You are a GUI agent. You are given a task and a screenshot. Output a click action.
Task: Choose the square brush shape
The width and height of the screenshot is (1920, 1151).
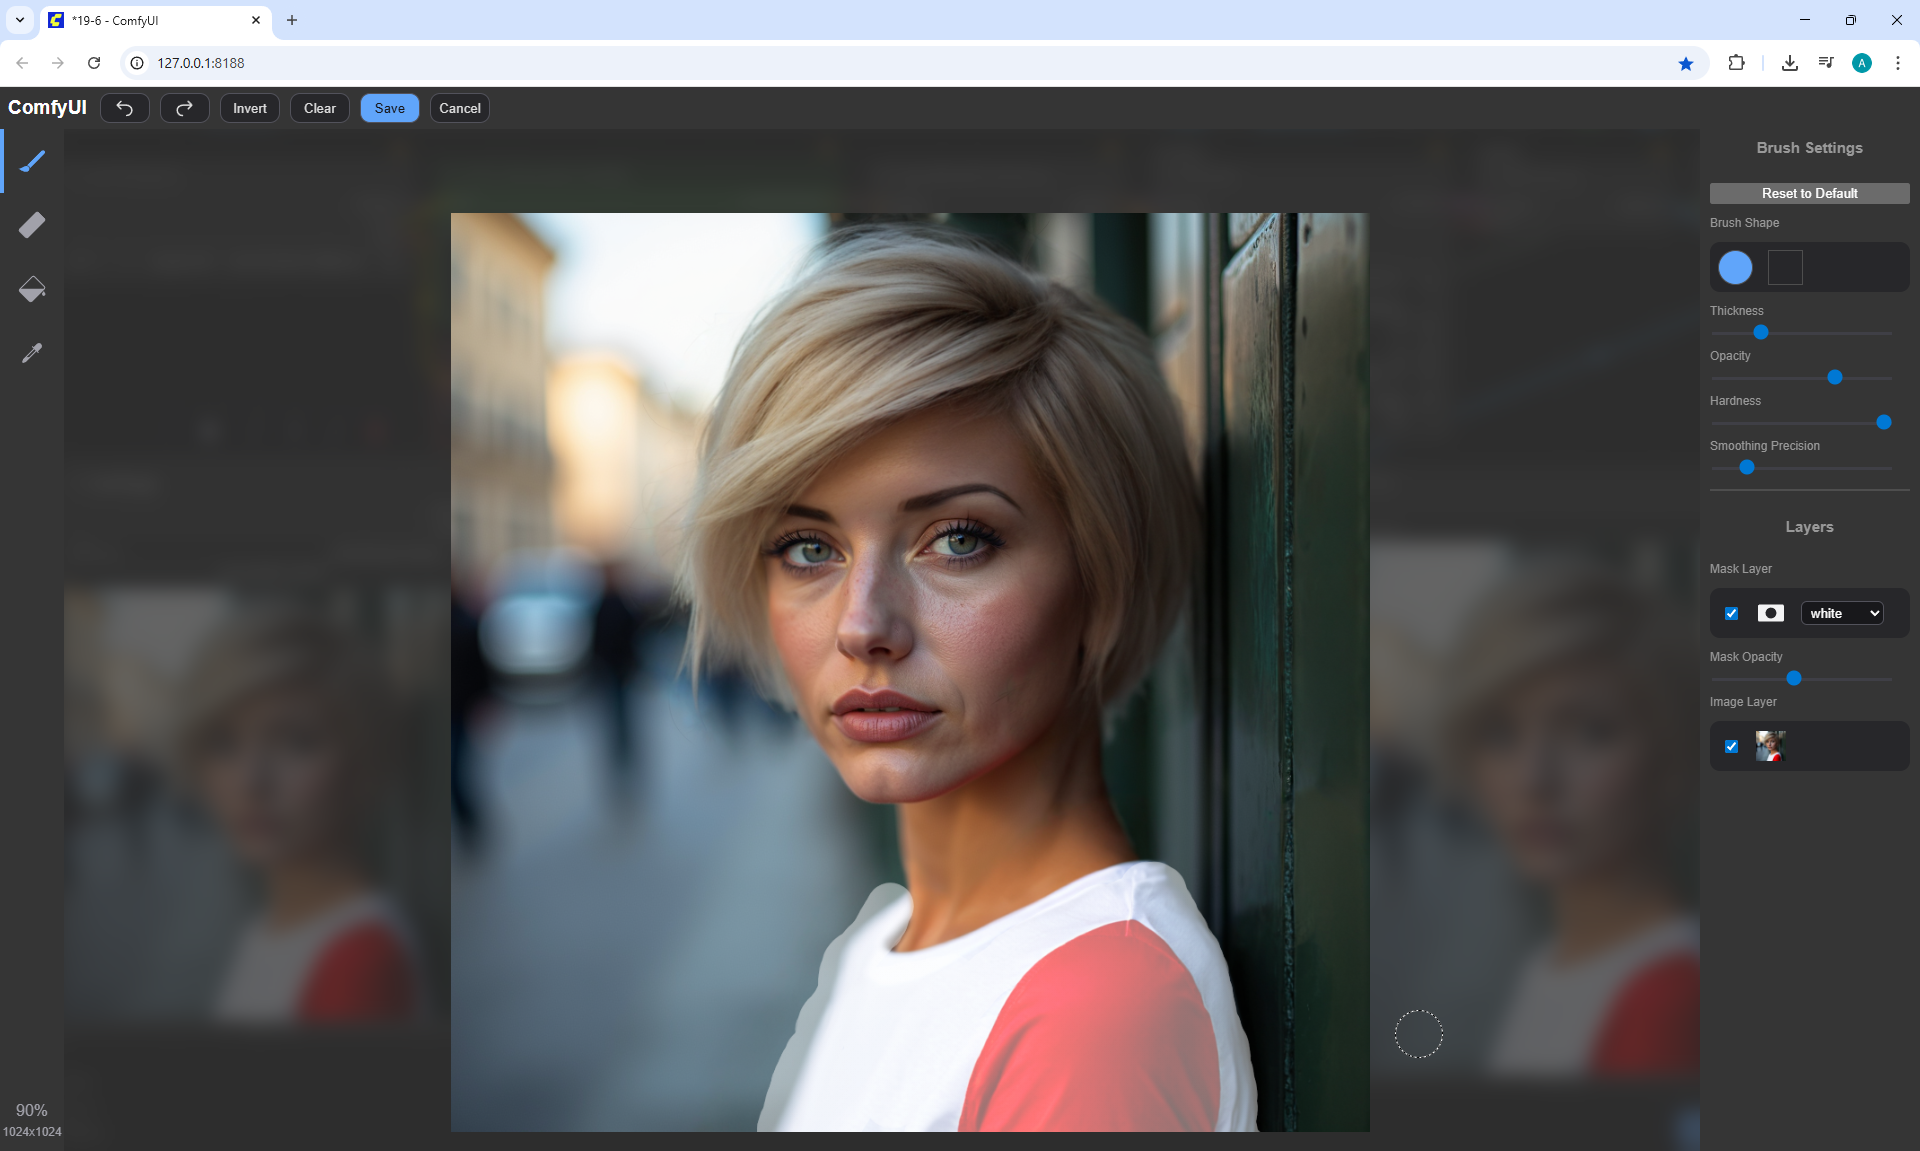click(1785, 267)
